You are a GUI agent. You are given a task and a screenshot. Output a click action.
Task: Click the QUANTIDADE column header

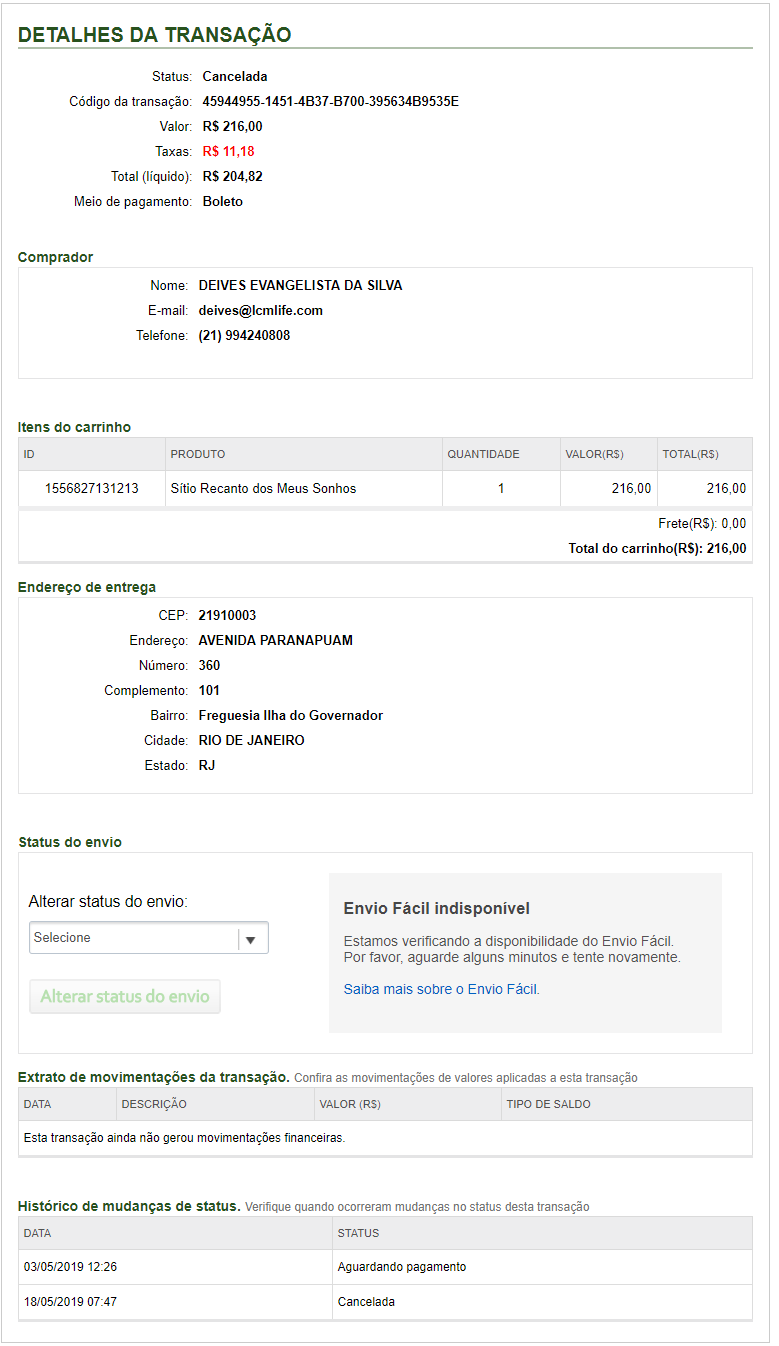[x=483, y=454]
